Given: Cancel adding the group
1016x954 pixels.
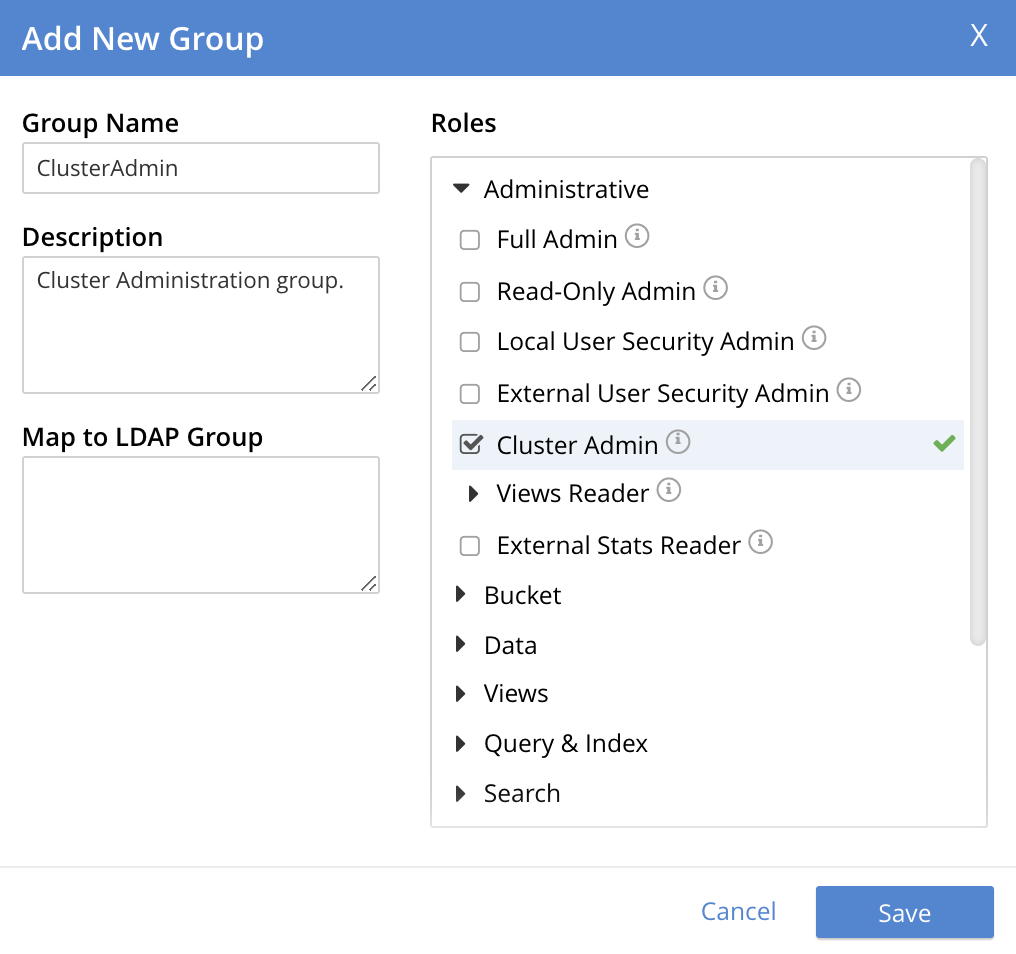Looking at the screenshot, I should point(738,911).
